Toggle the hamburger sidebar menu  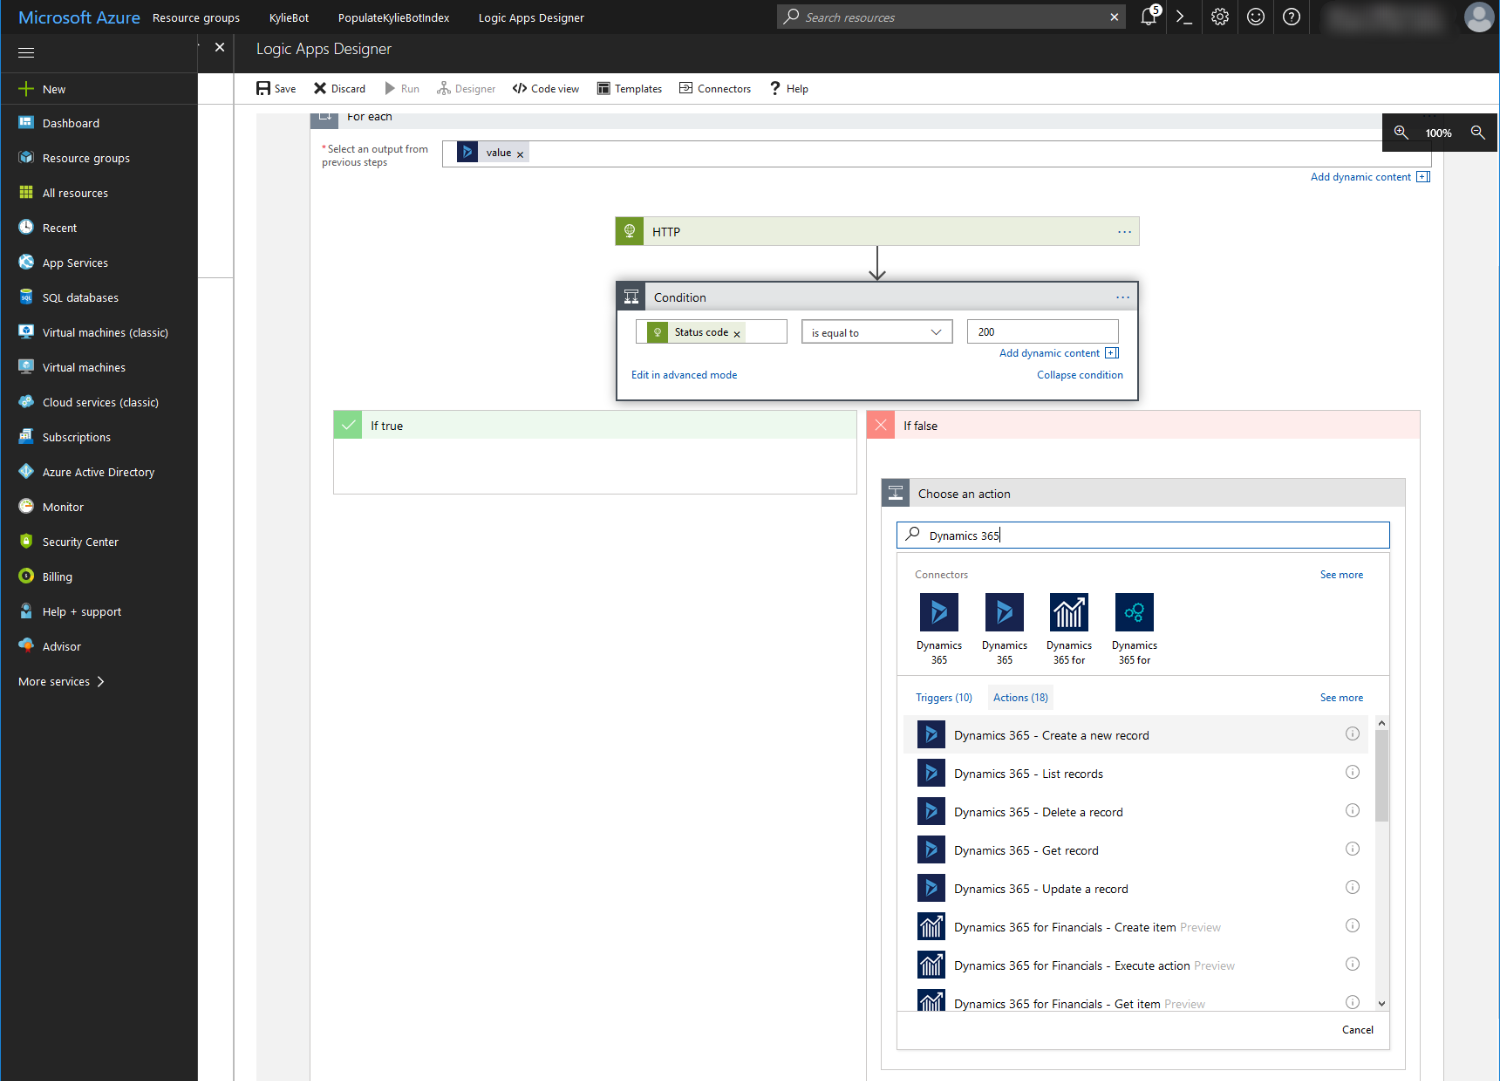click(x=27, y=53)
